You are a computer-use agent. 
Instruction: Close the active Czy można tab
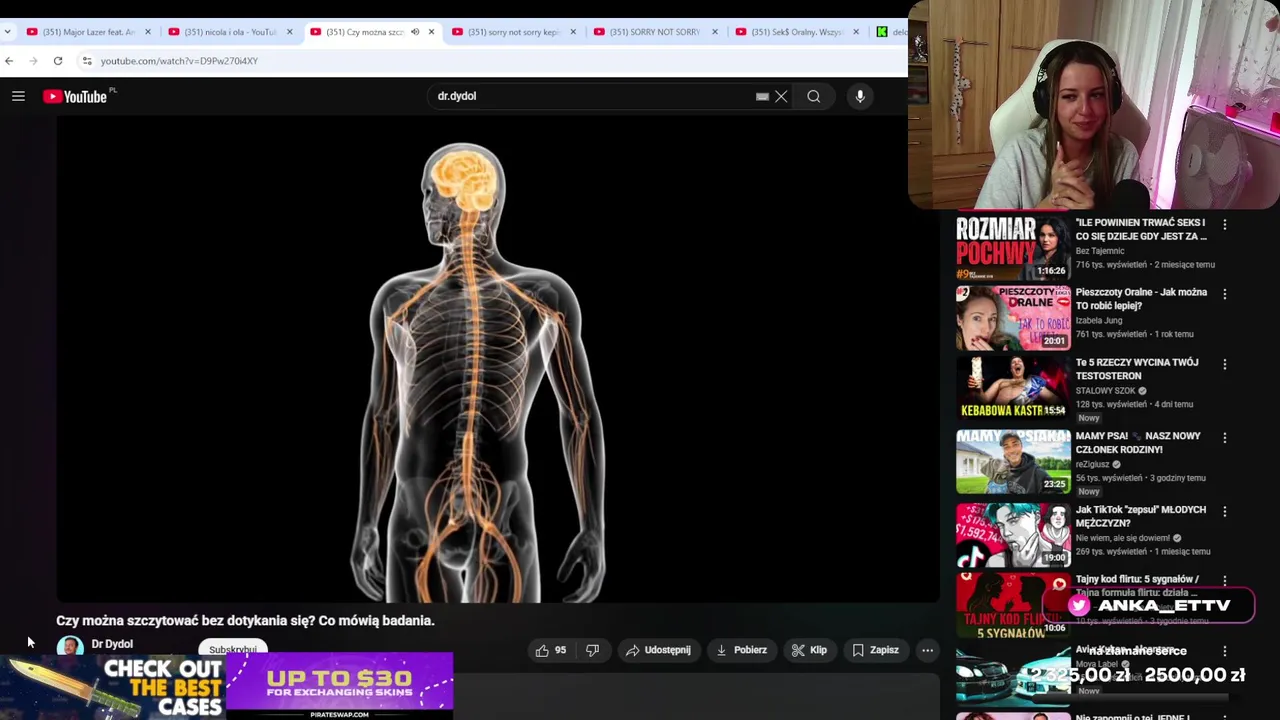tap(431, 32)
